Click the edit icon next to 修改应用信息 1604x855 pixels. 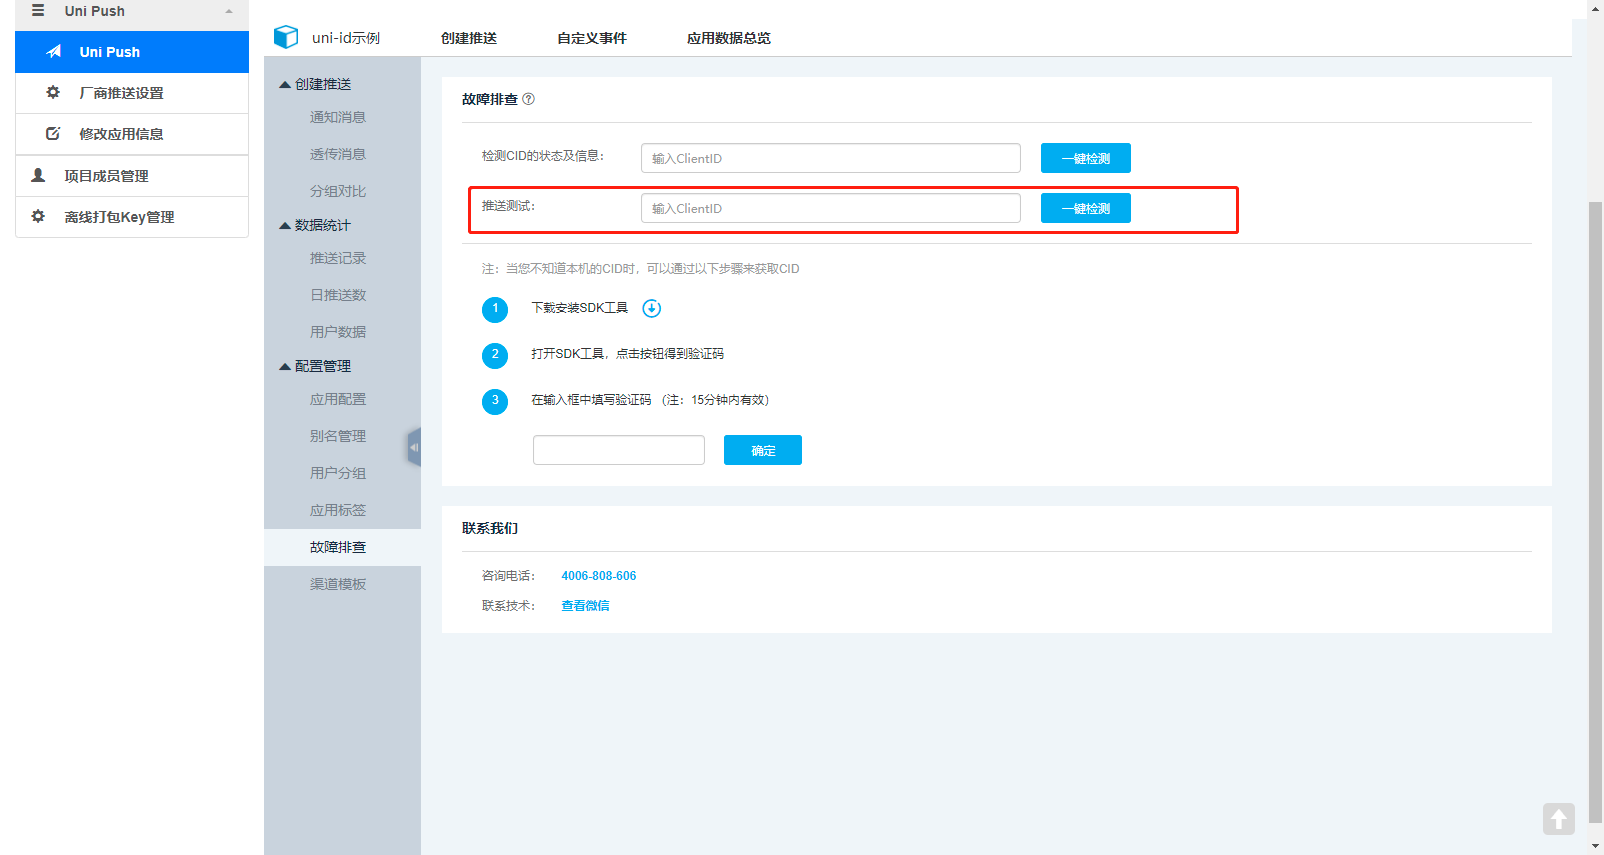coord(53,133)
